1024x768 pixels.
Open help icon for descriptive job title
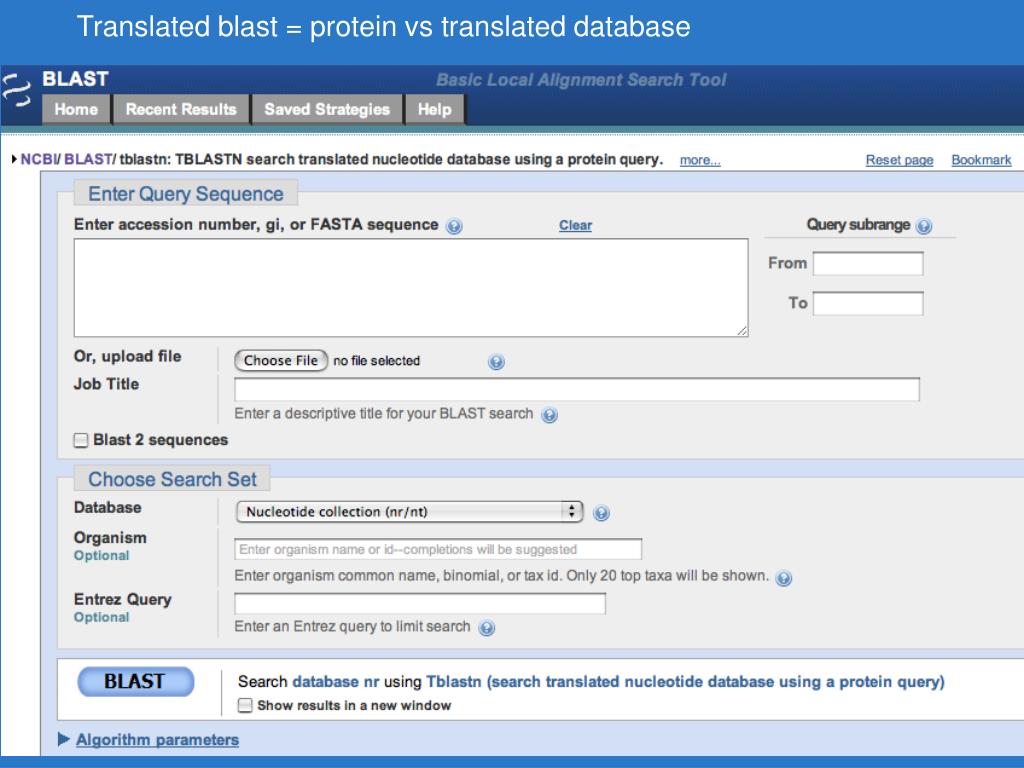coord(550,415)
